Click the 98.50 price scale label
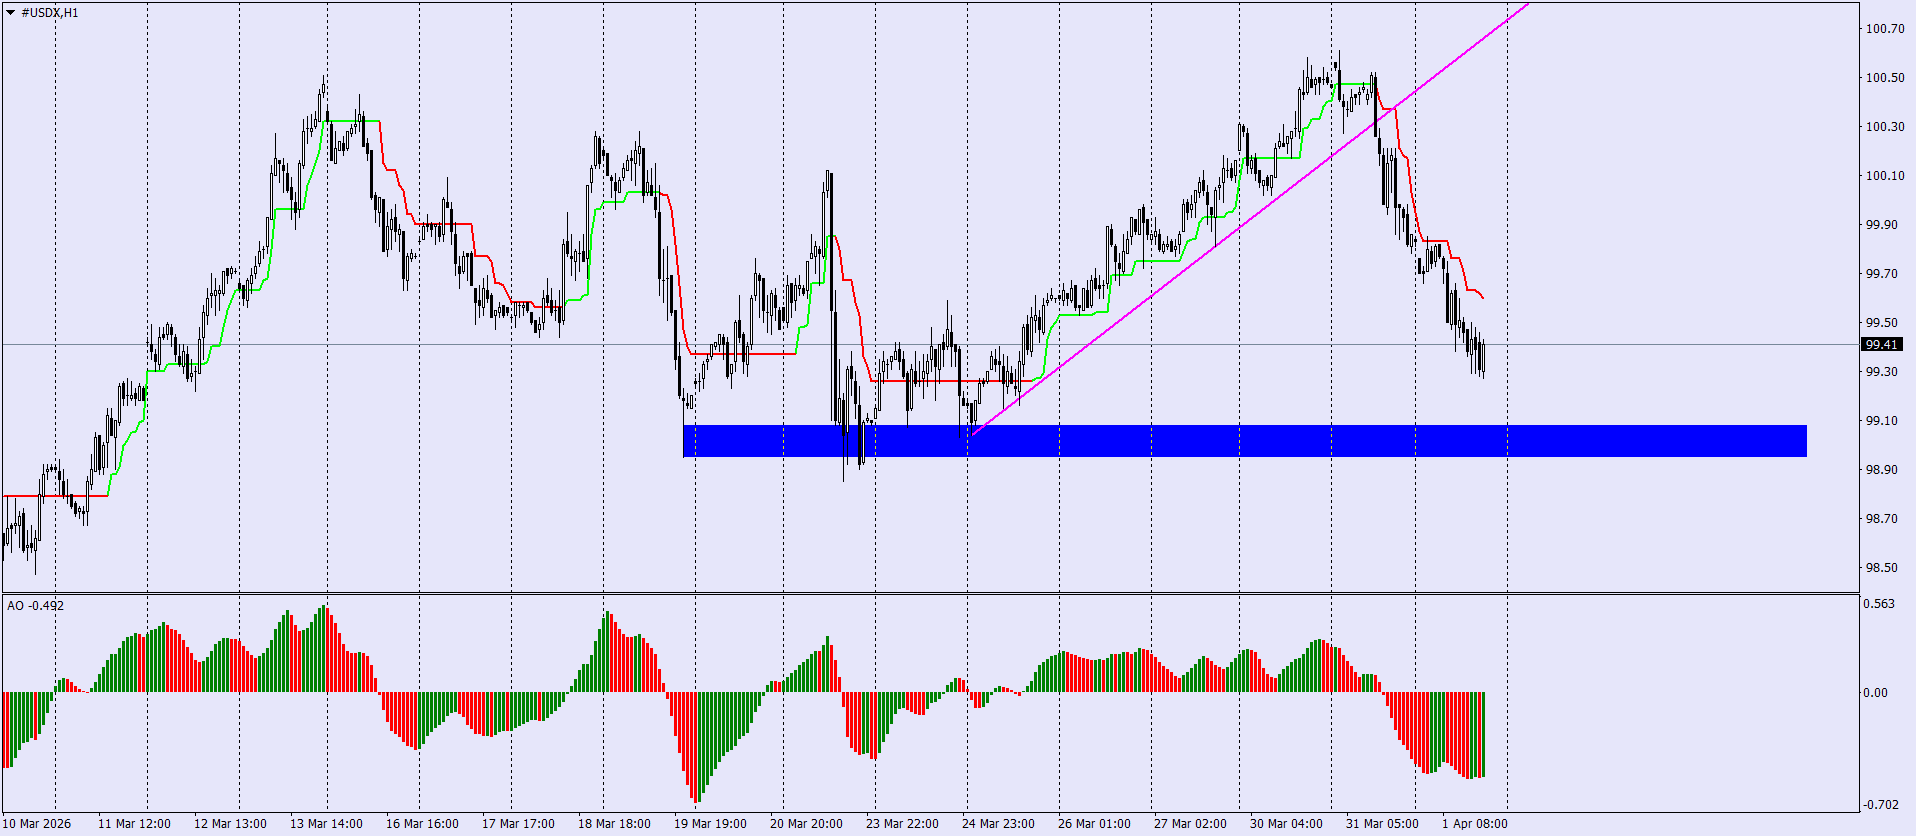Image resolution: width=1916 pixels, height=836 pixels. [x=1882, y=568]
